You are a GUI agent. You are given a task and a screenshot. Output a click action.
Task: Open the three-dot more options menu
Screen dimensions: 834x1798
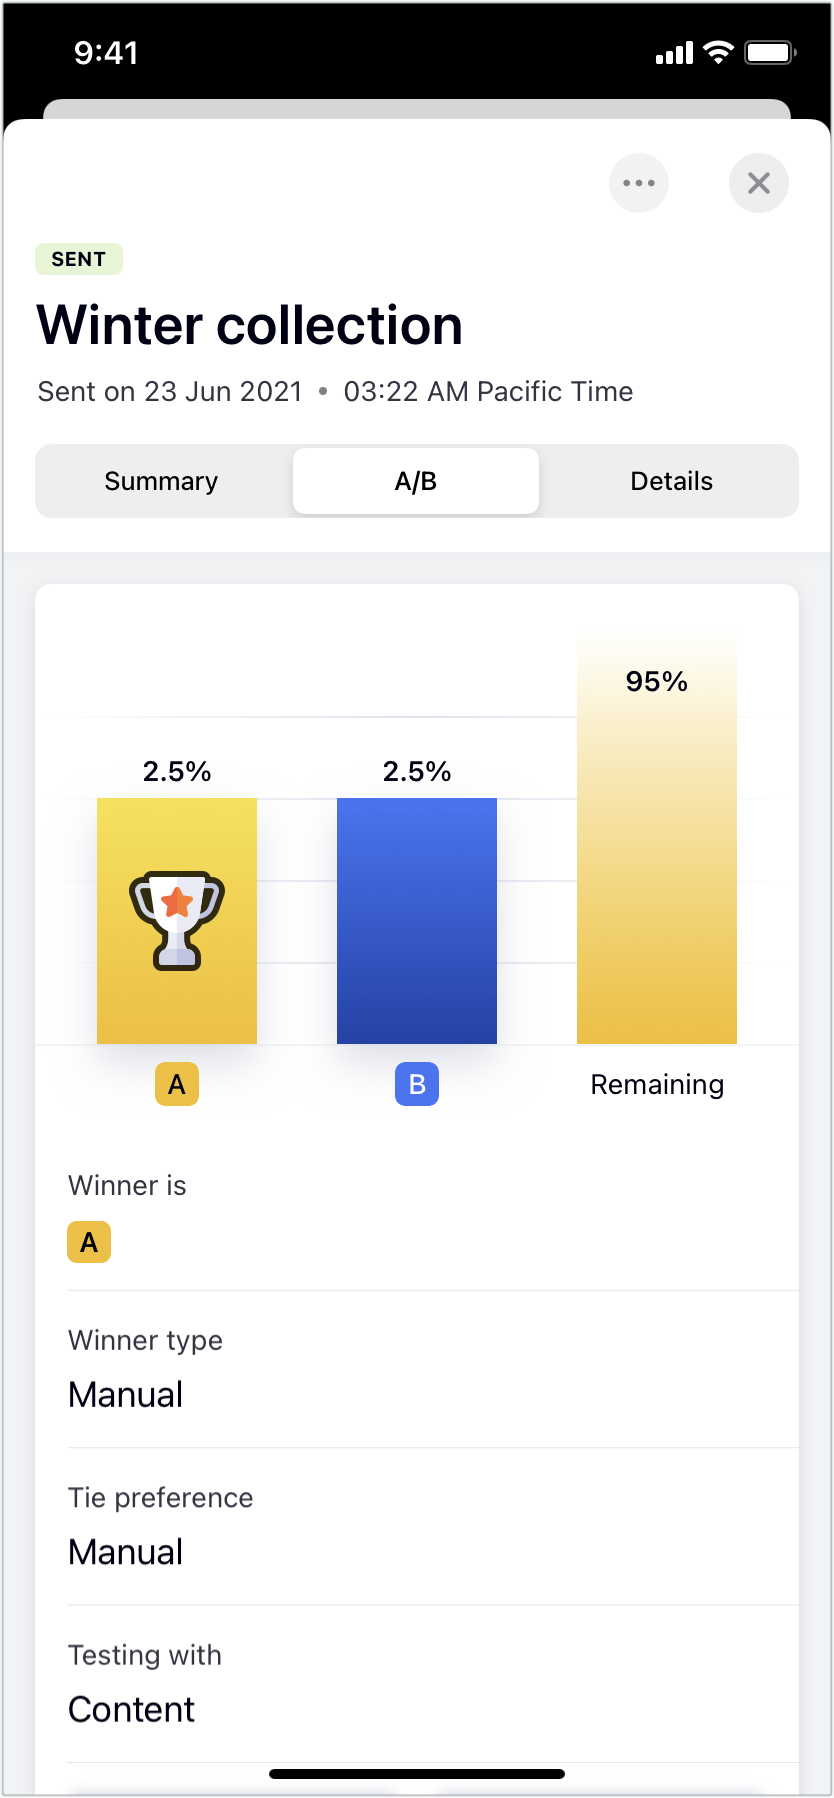tap(638, 183)
